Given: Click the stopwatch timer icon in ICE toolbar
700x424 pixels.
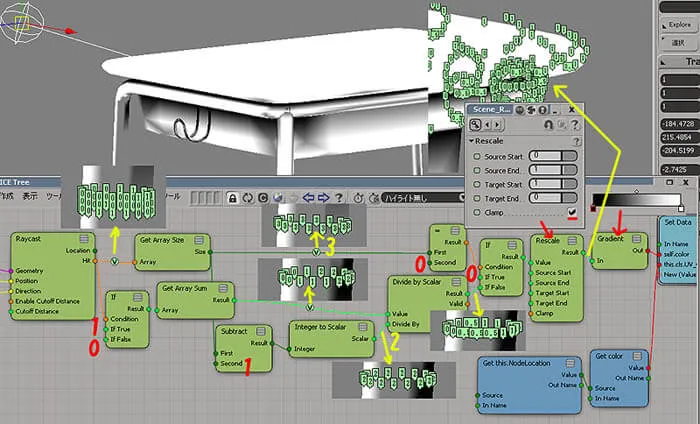Looking at the screenshot, I should (358, 198).
